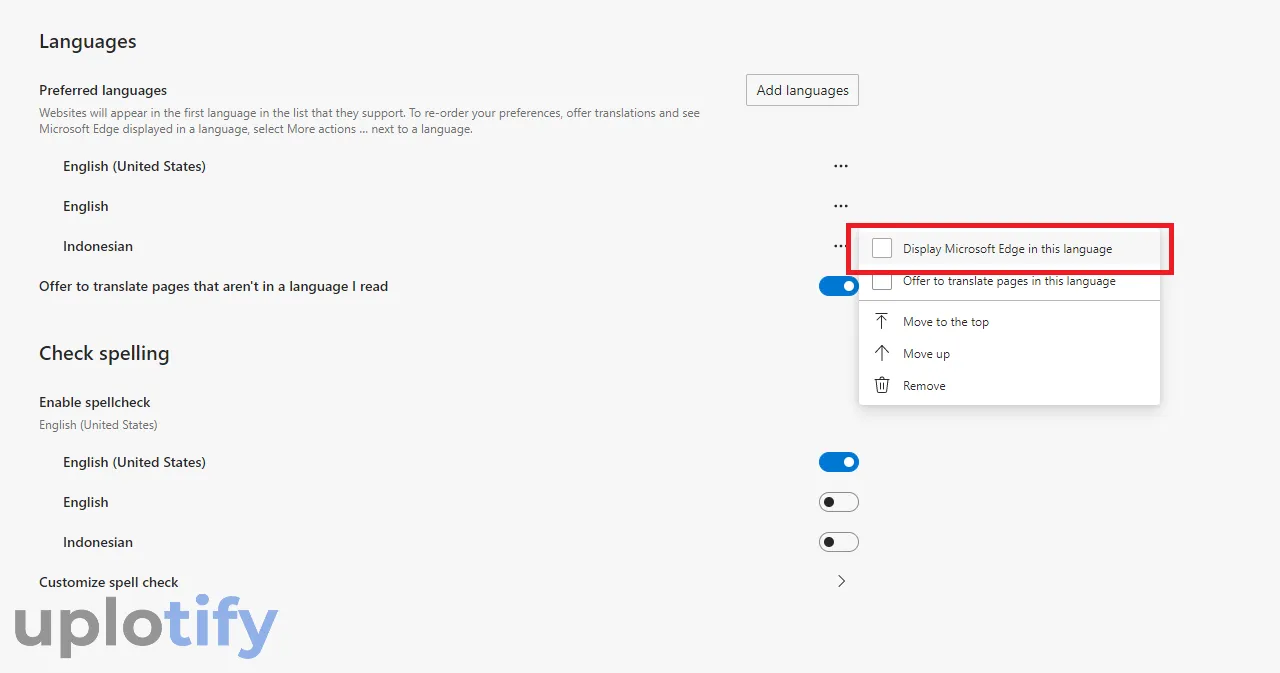Select Move up menu entry
The image size is (1280, 673).
(x=1009, y=353)
